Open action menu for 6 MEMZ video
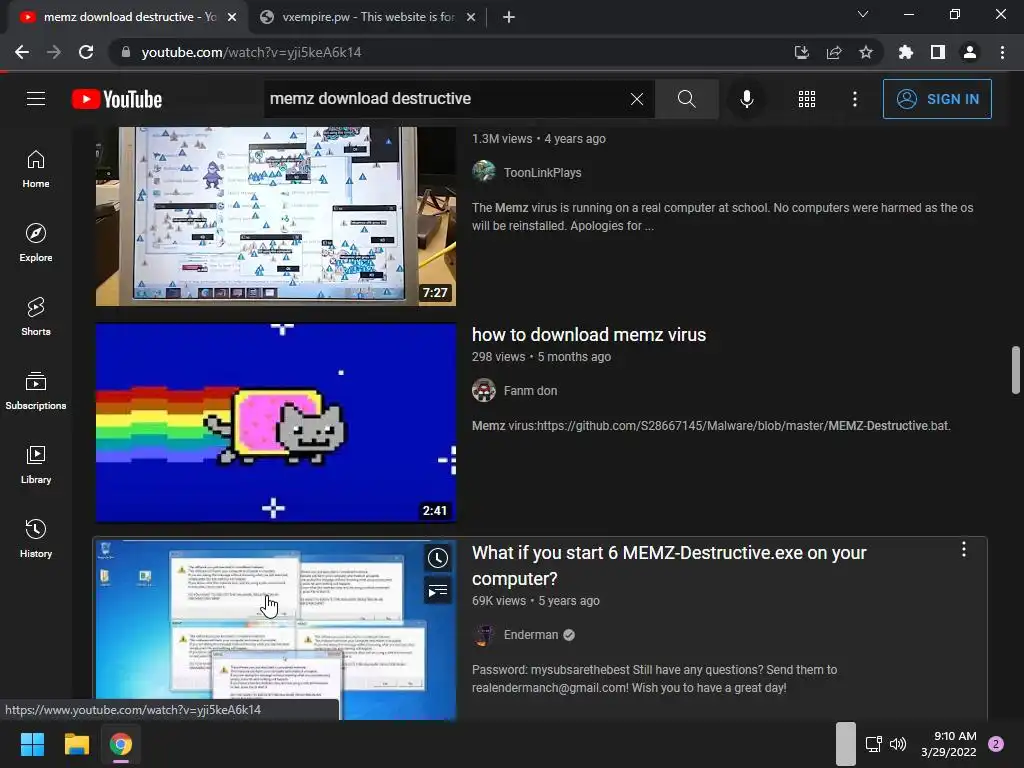1024x768 pixels. coord(964,550)
